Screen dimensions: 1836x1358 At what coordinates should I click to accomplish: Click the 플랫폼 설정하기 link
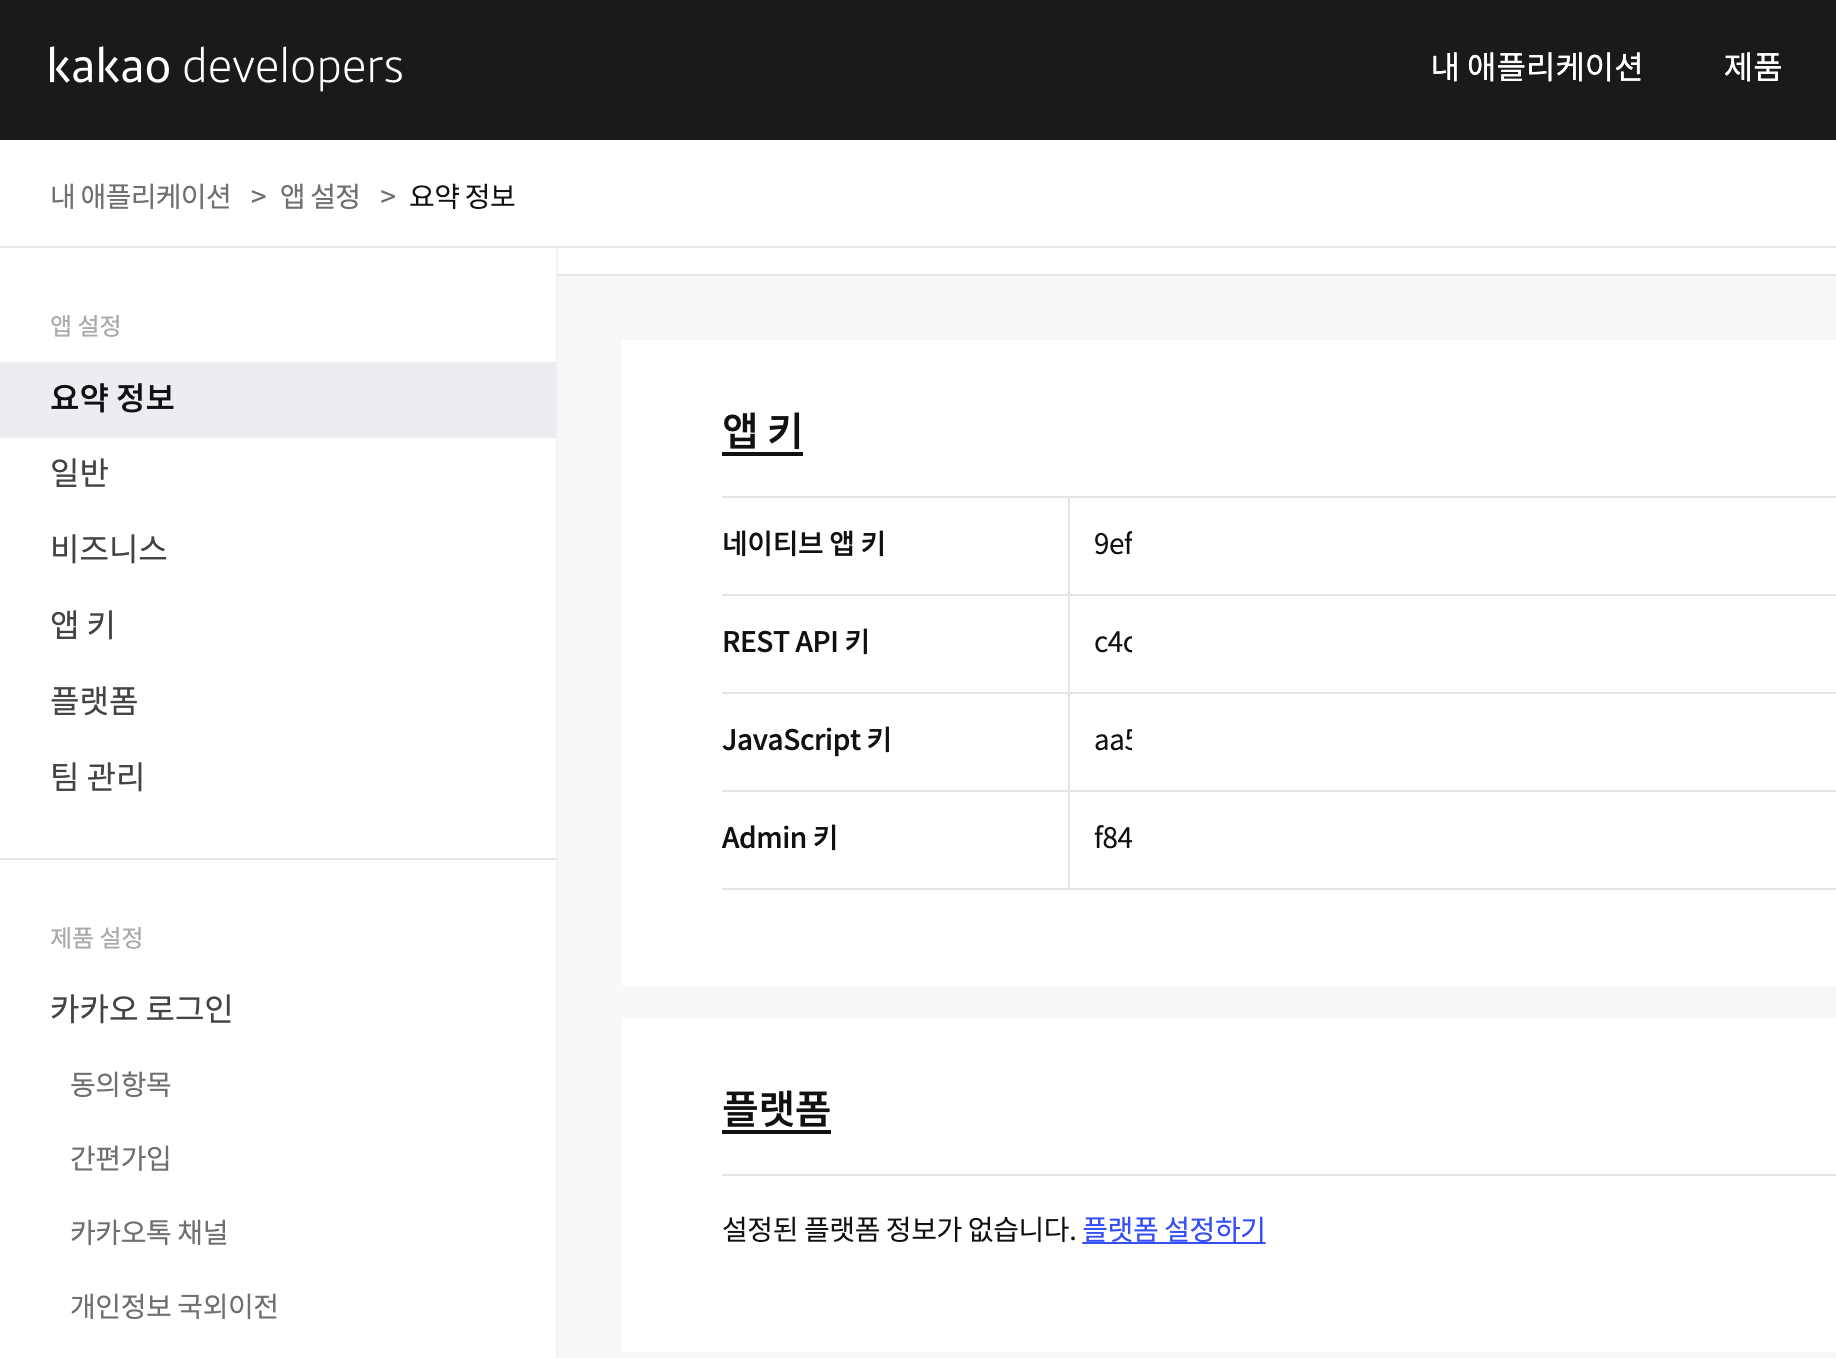point(1174,1229)
